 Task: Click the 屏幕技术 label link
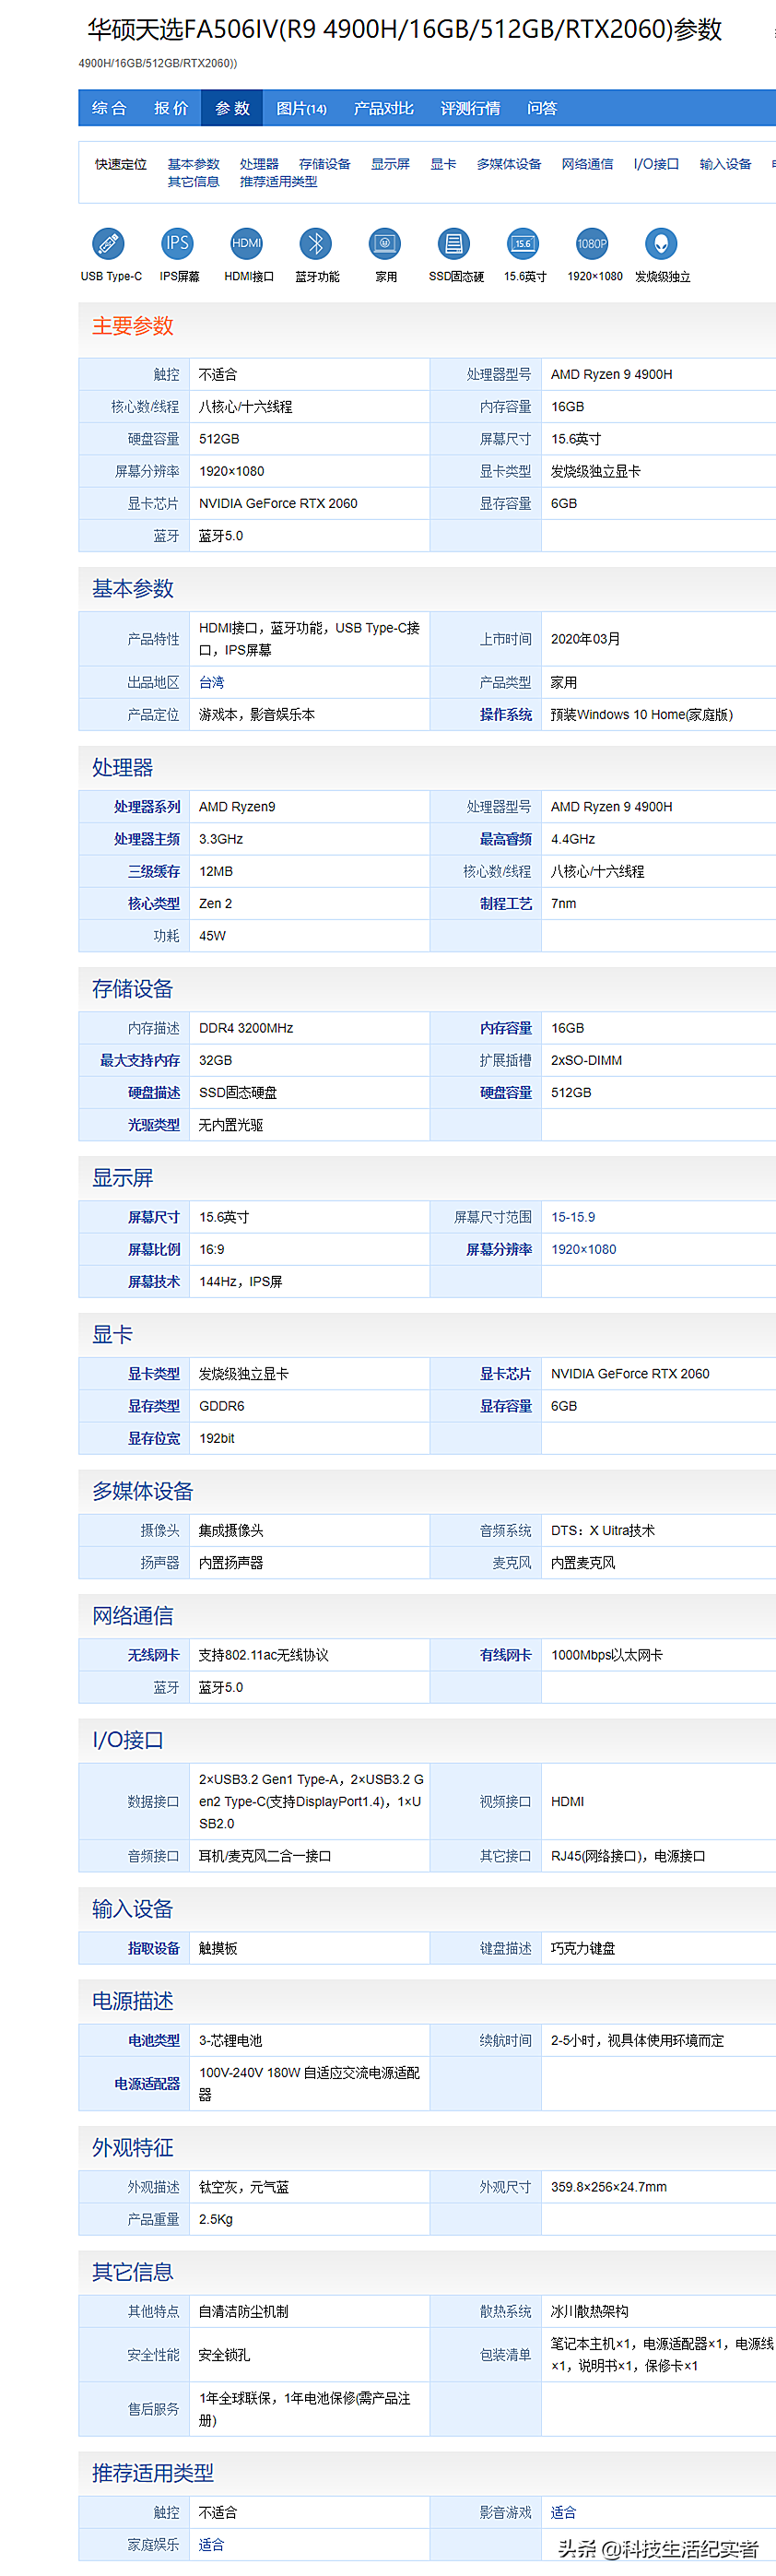153,1281
